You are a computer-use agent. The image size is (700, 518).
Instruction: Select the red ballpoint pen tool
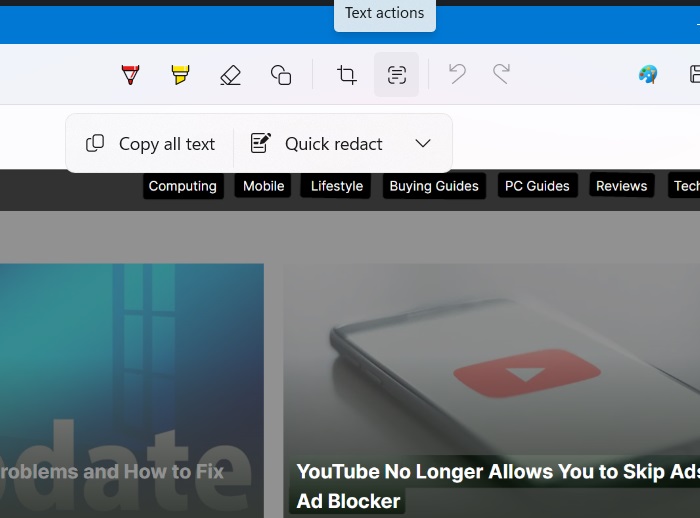[x=130, y=75]
